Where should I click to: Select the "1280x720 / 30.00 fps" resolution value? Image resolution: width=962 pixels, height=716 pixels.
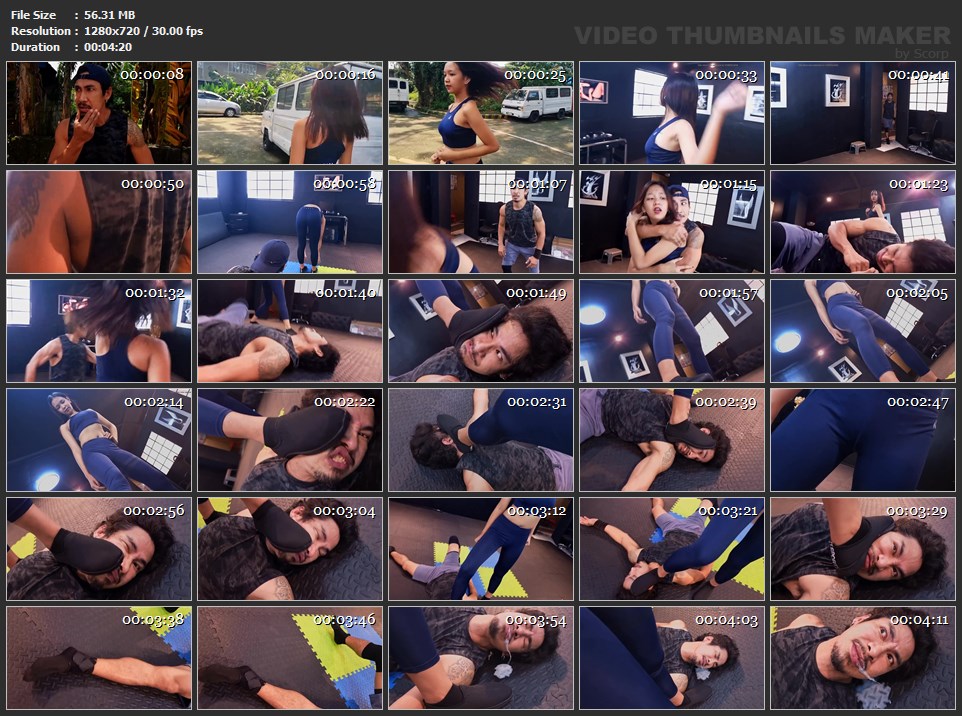144,31
